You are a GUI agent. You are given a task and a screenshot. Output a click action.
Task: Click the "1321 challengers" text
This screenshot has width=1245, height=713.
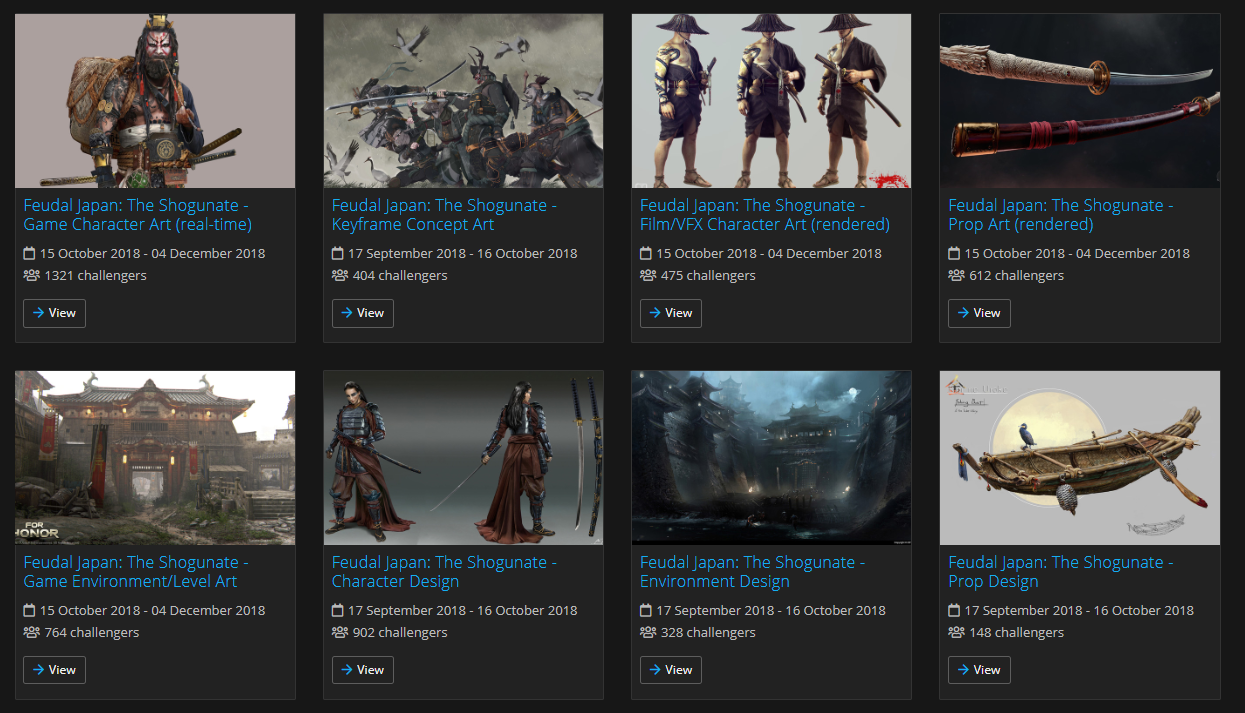96,275
